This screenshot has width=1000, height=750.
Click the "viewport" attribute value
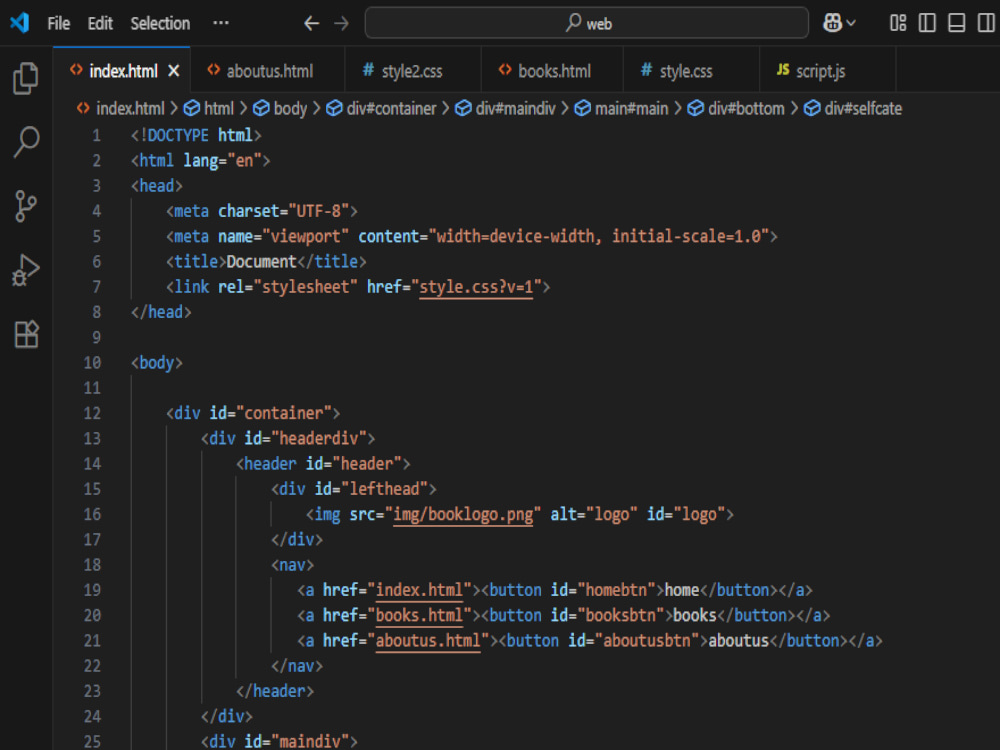(305, 237)
